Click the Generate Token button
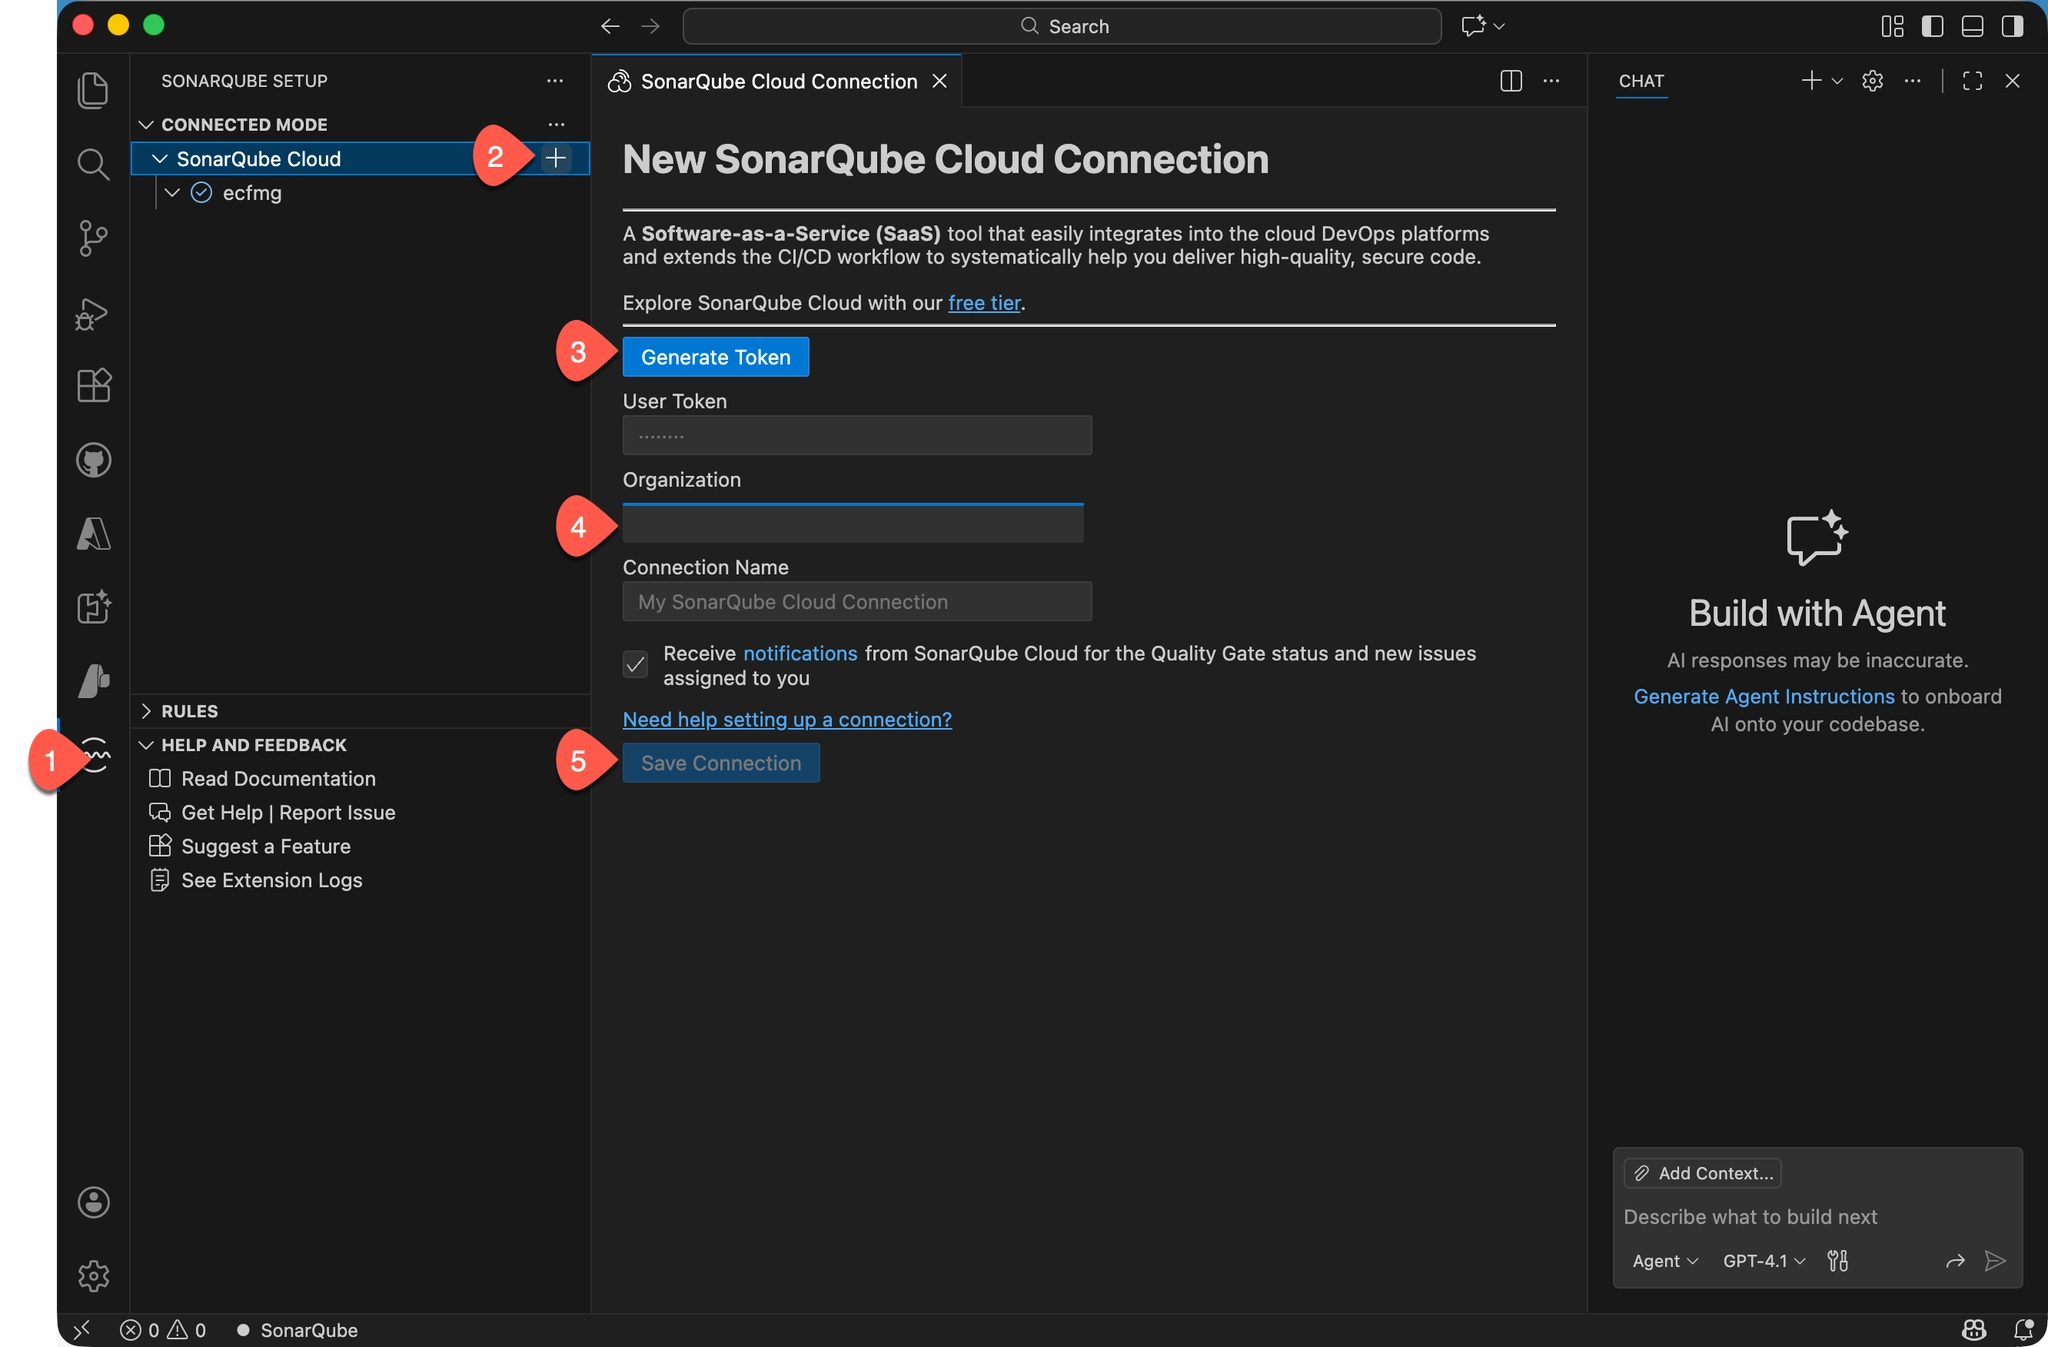Screen dimensions: 2048x1347 tap(716, 357)
